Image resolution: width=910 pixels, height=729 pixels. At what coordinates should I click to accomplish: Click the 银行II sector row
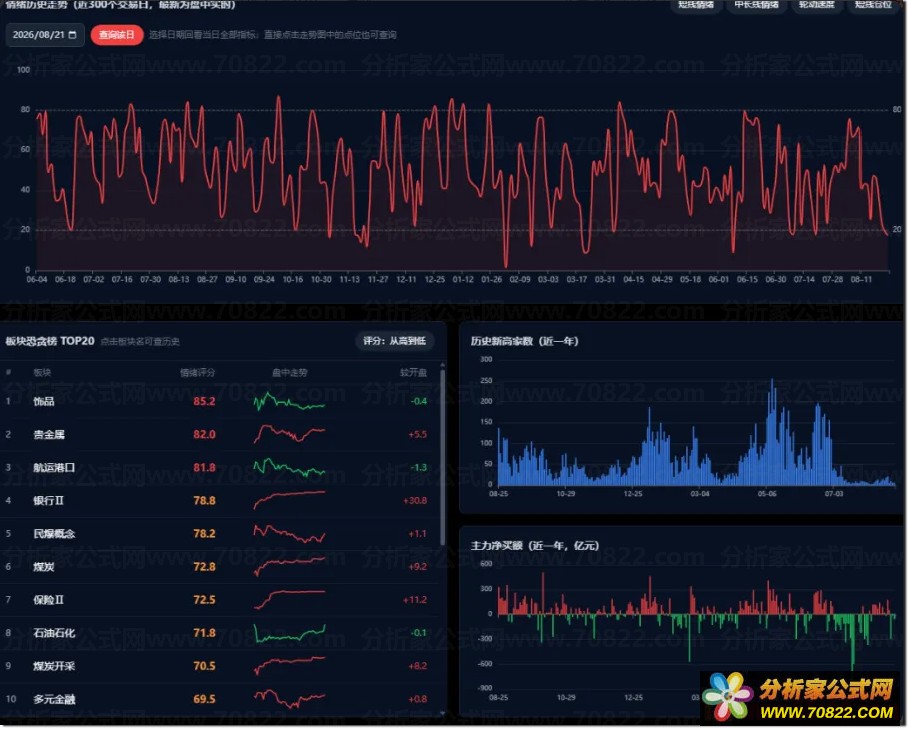(x=221, y=501)
